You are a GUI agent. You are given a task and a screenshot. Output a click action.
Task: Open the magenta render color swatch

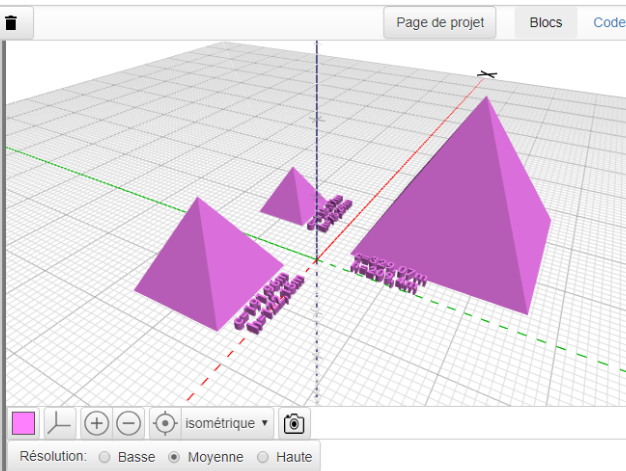click(24, 423)
